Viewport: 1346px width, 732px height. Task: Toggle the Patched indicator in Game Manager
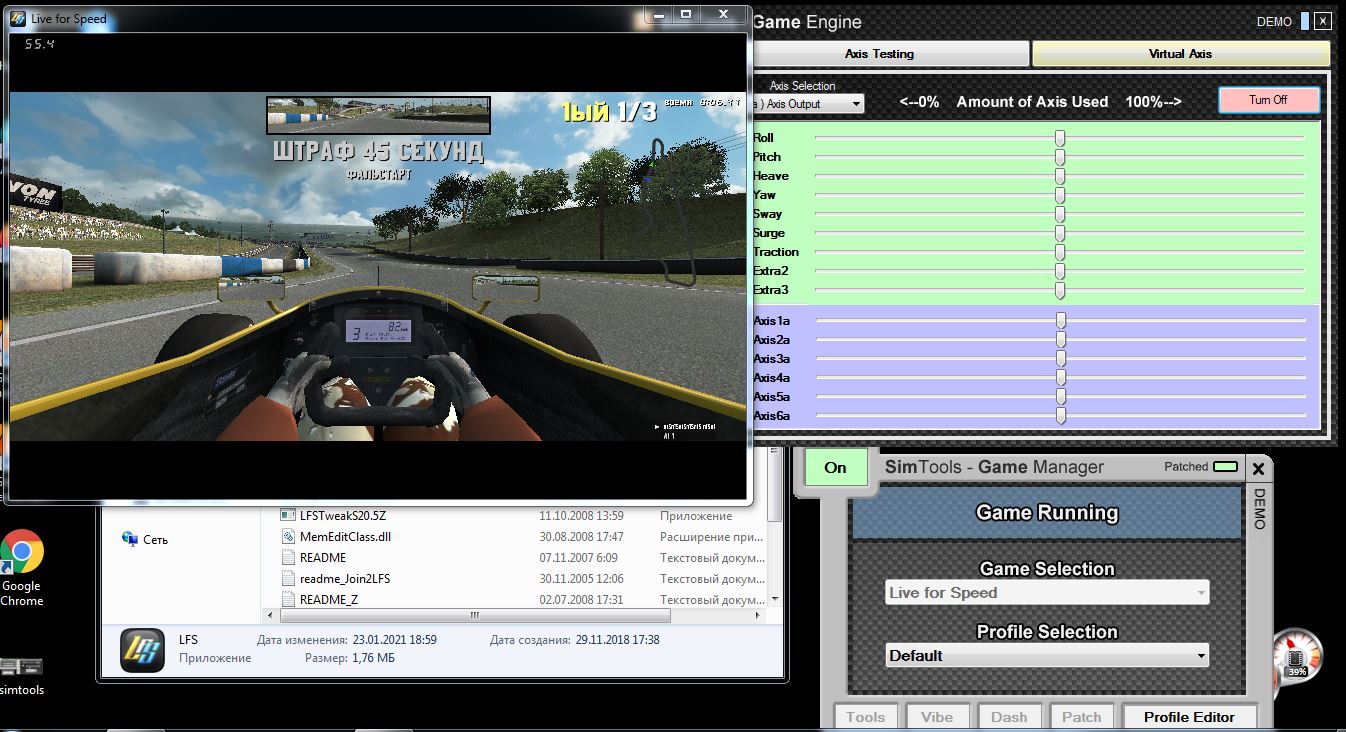[1225, 467]
